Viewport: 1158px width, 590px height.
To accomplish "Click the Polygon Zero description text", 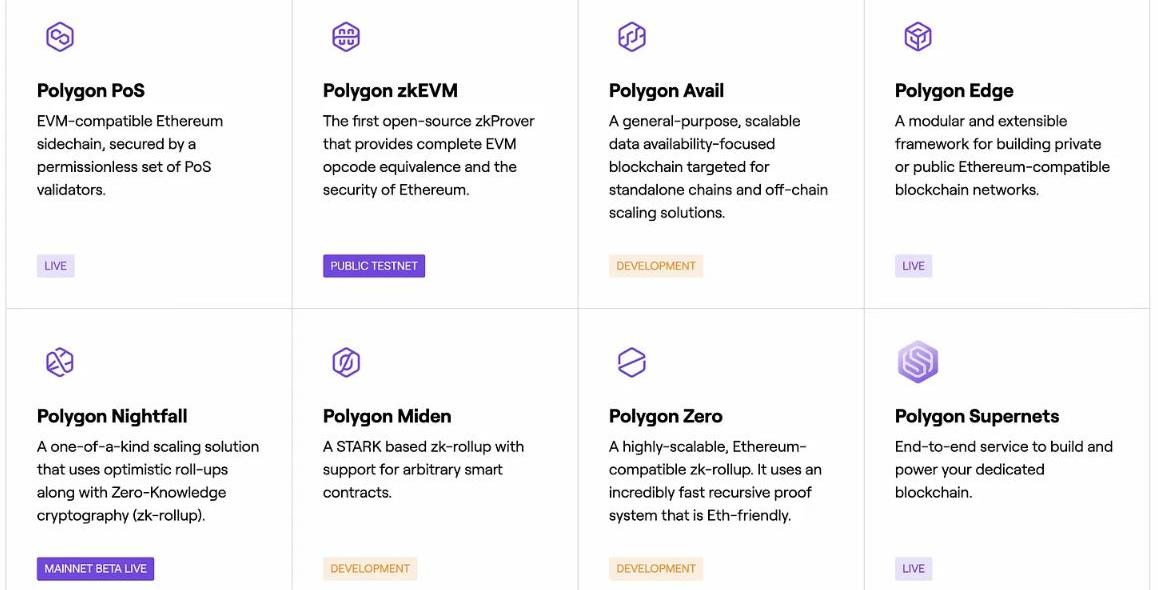I will [x=714, y=481].
